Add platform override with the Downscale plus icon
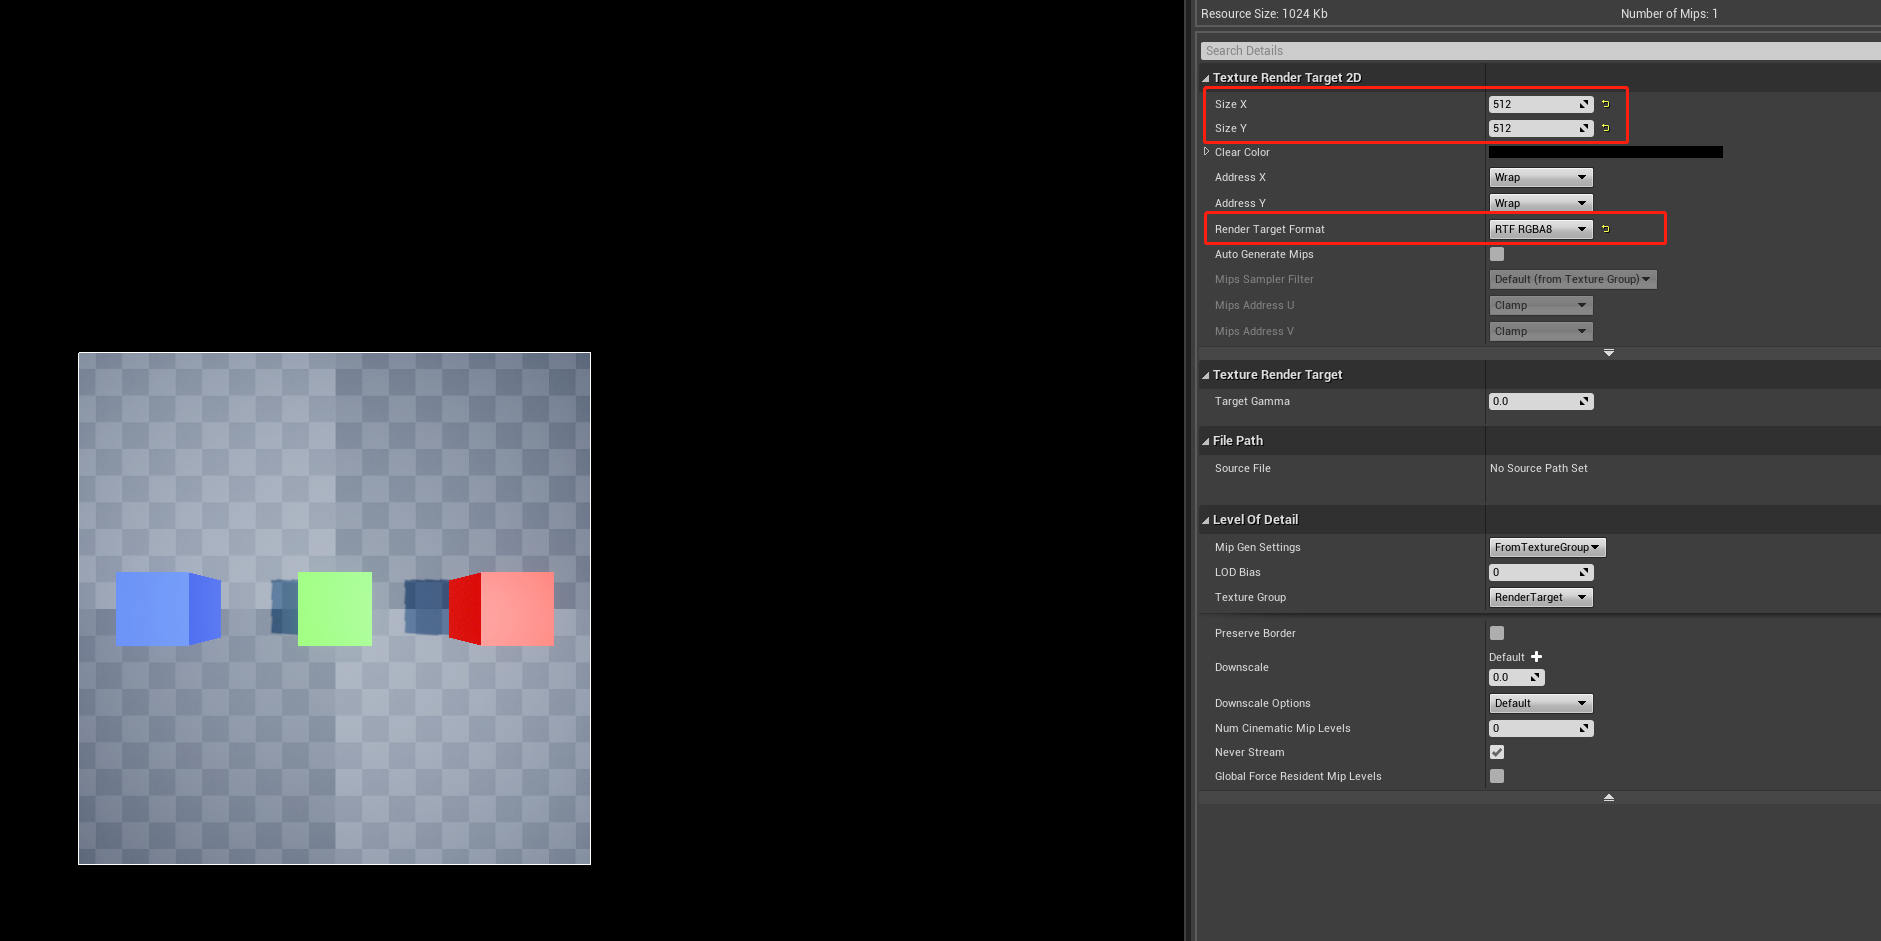This screenshot has height=941, width=1881. click(x=1536, y=656)
